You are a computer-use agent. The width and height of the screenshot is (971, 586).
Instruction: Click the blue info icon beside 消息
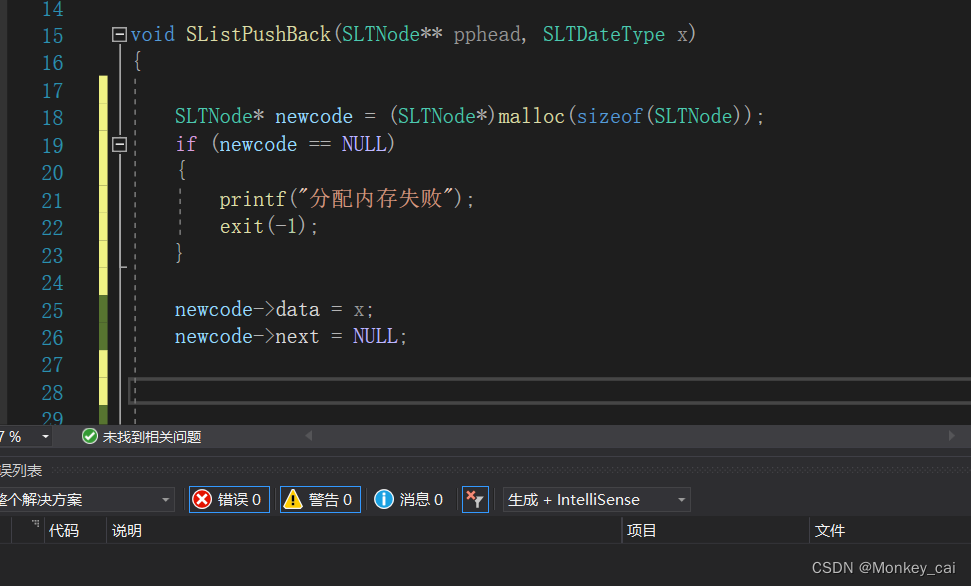(x=385, y=499)
